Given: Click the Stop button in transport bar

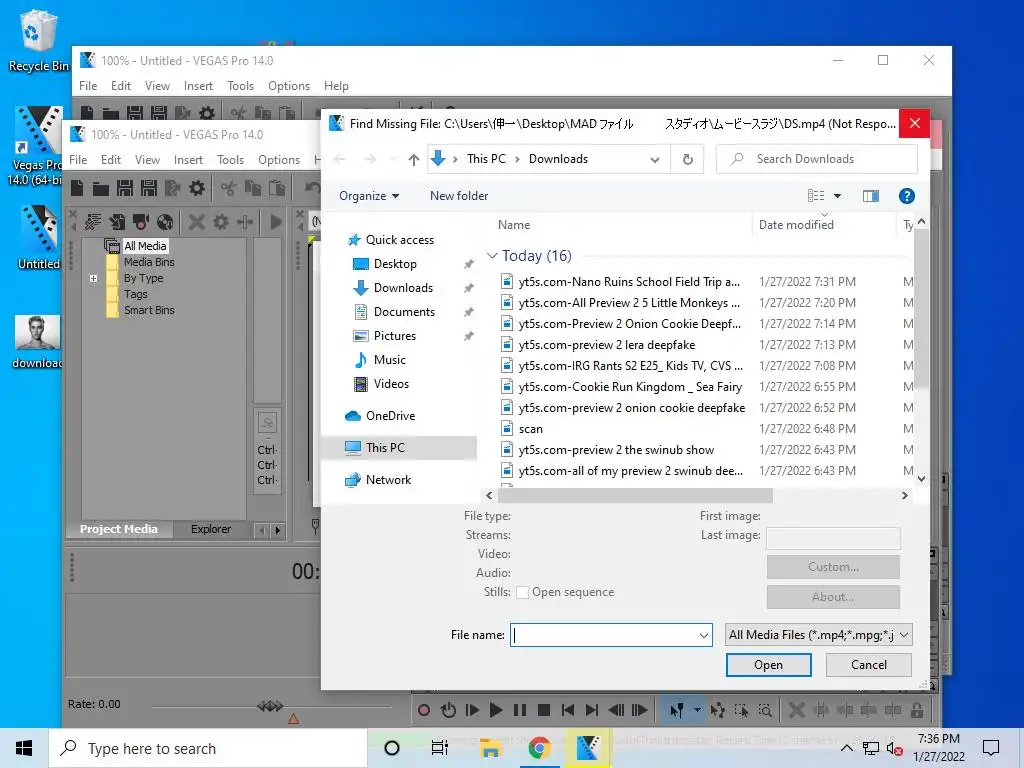Looking at the screenshot, I should pos(543,710).
